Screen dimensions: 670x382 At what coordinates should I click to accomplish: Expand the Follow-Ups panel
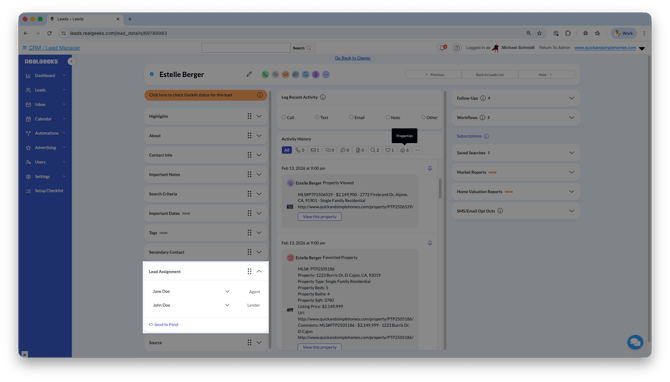point(571,98)
